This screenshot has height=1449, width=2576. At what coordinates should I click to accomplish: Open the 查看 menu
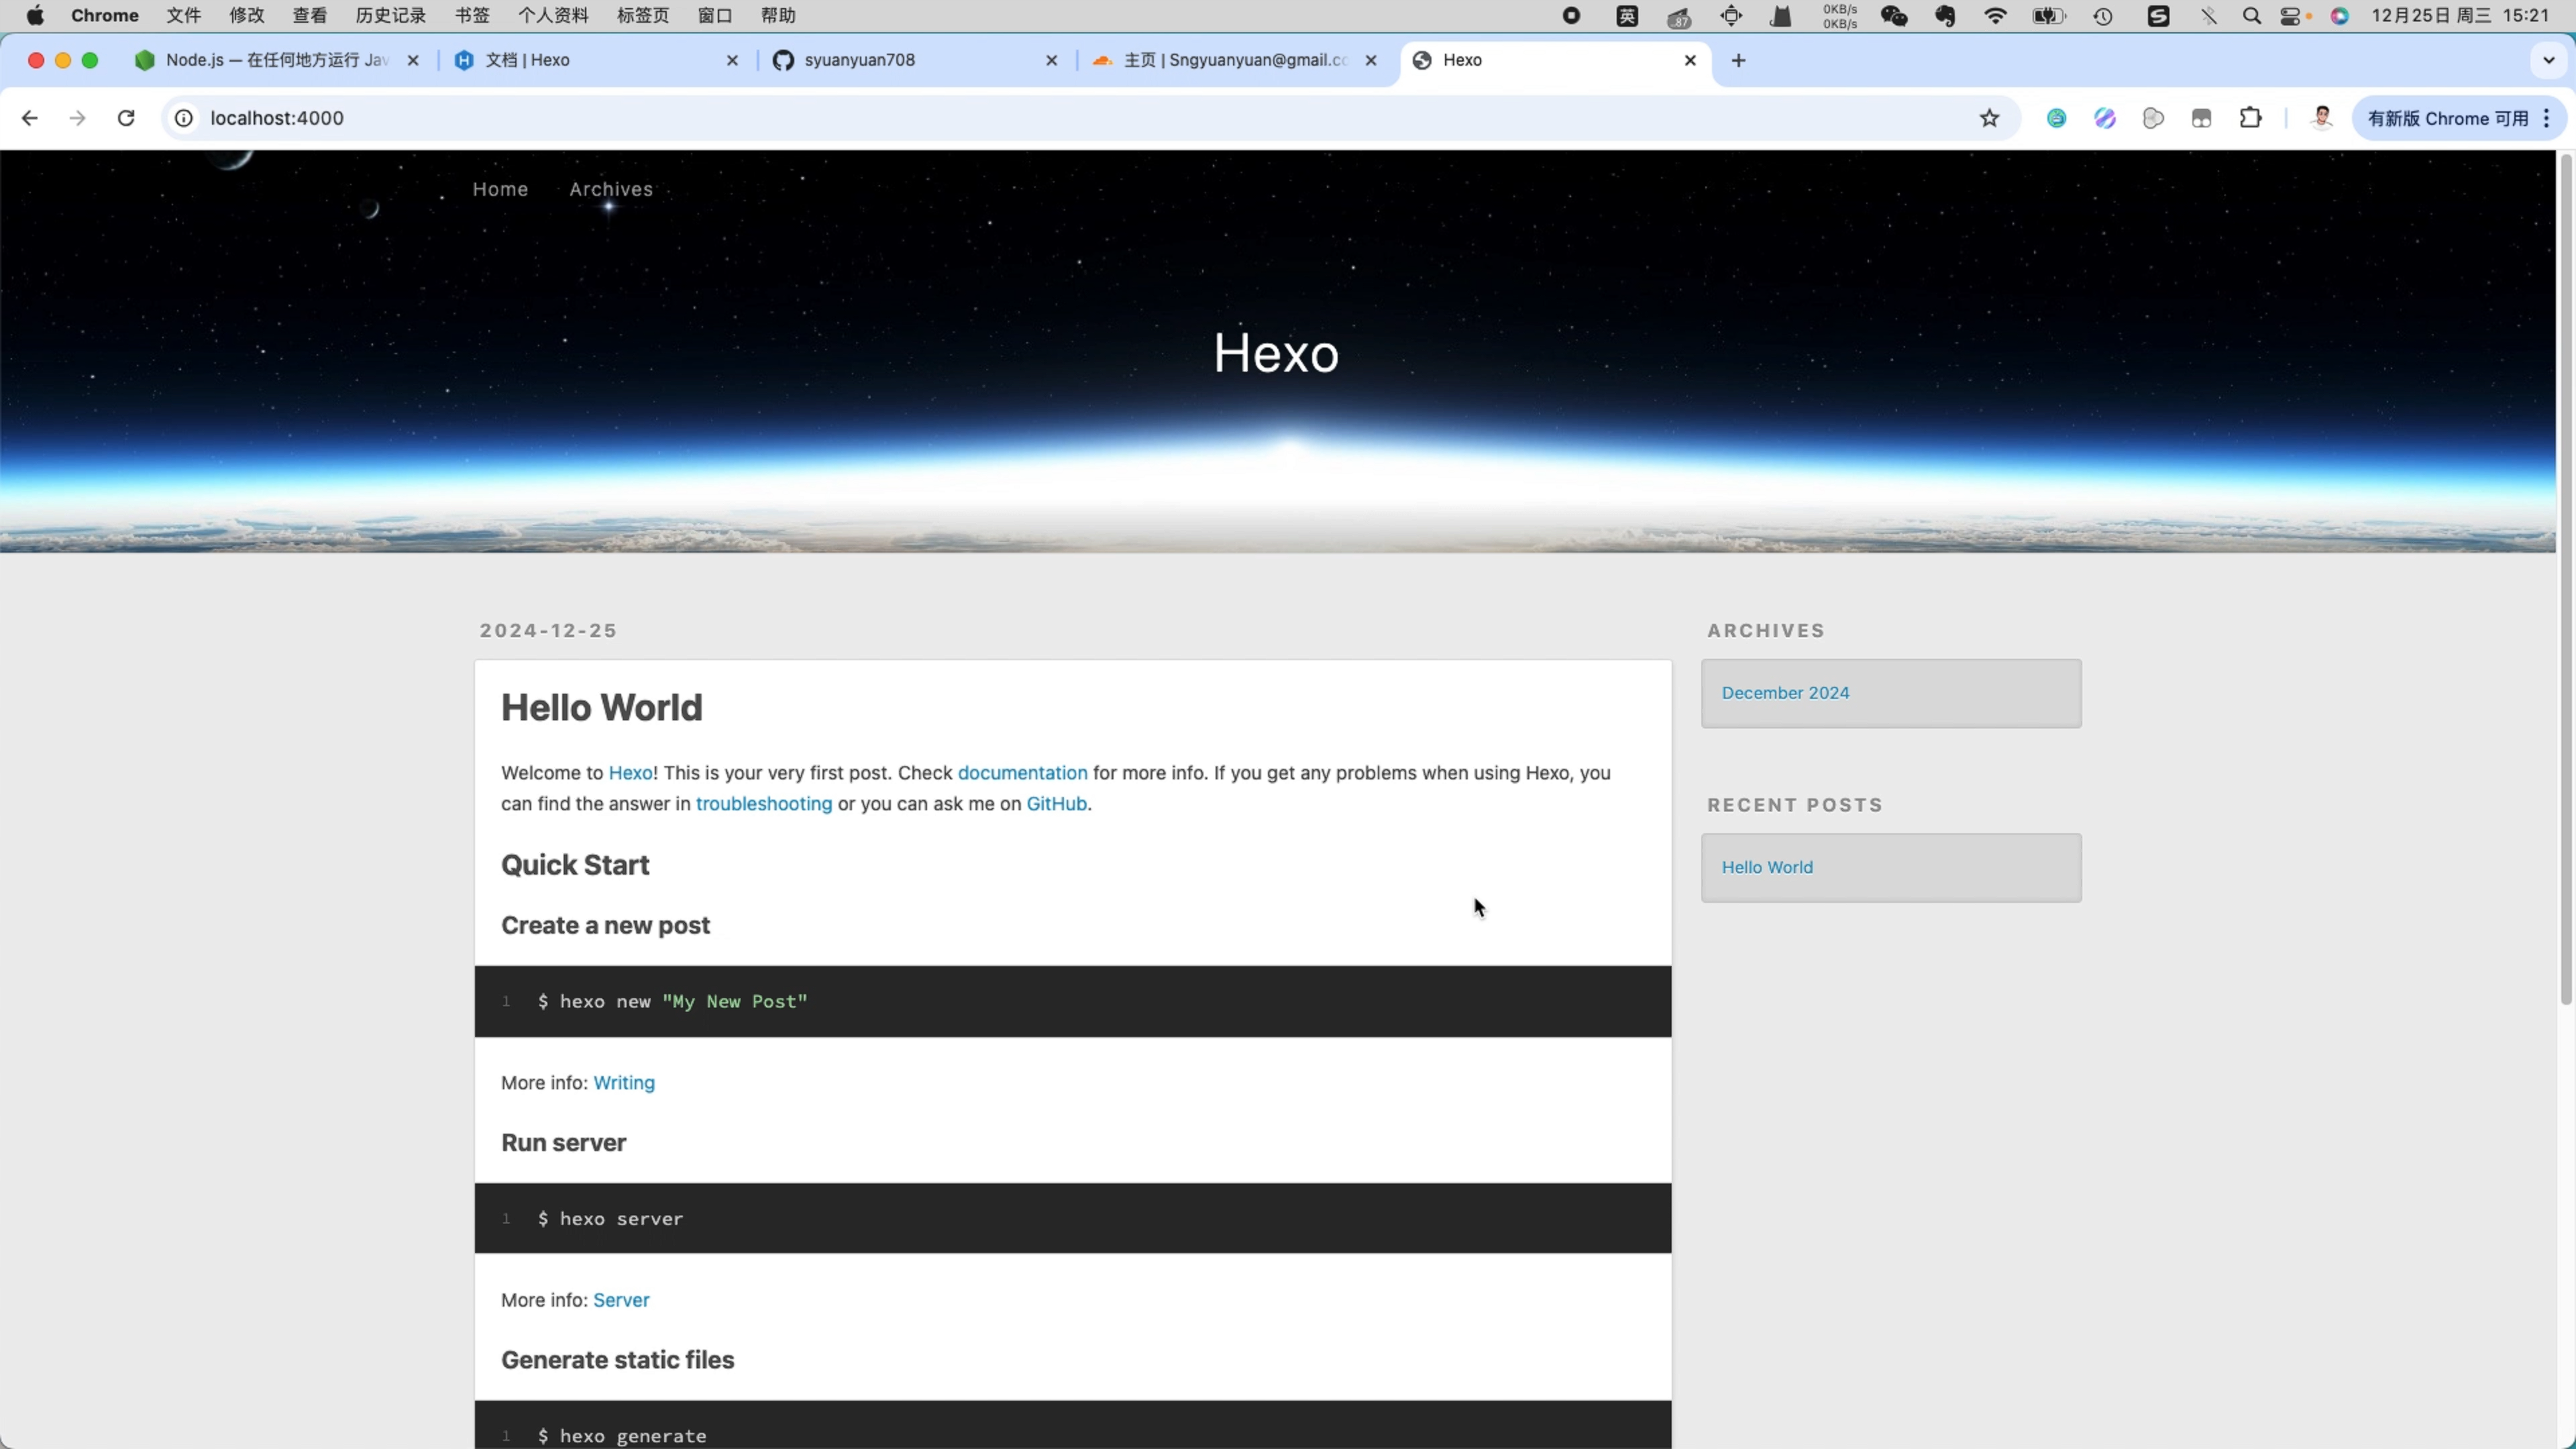coord(309,15)
